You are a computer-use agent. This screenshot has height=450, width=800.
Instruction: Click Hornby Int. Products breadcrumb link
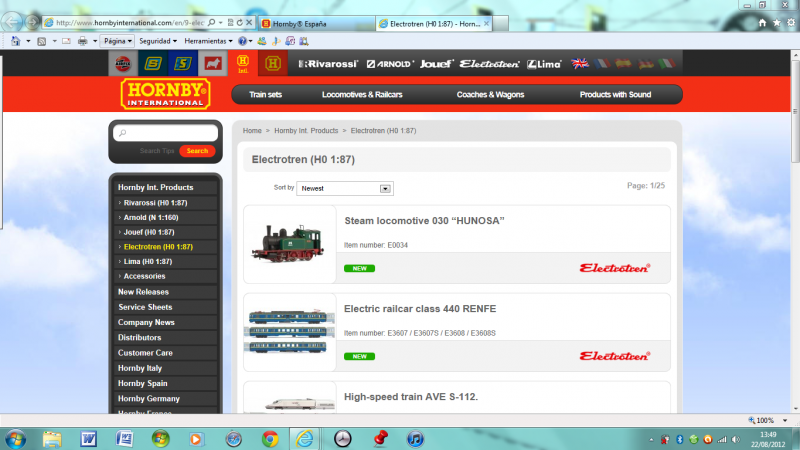tap(306, 131)
